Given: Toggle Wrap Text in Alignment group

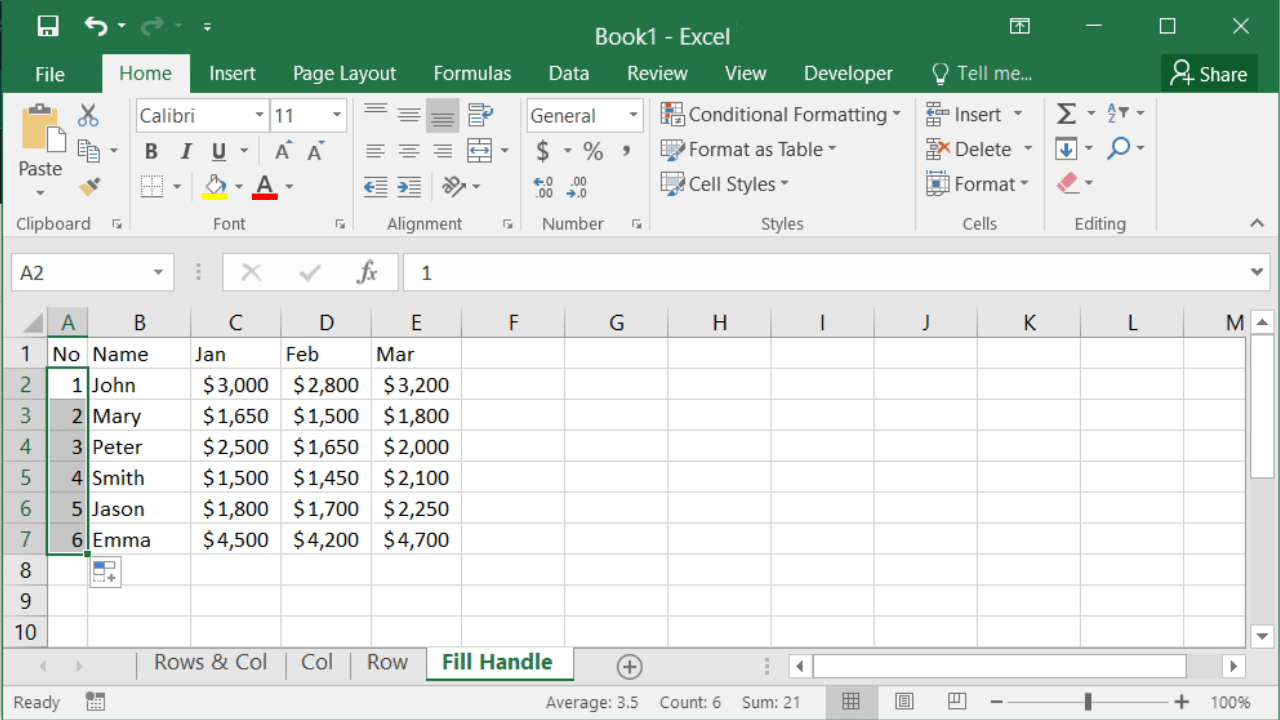Looking at the screenshot, I should pos(480,115).
